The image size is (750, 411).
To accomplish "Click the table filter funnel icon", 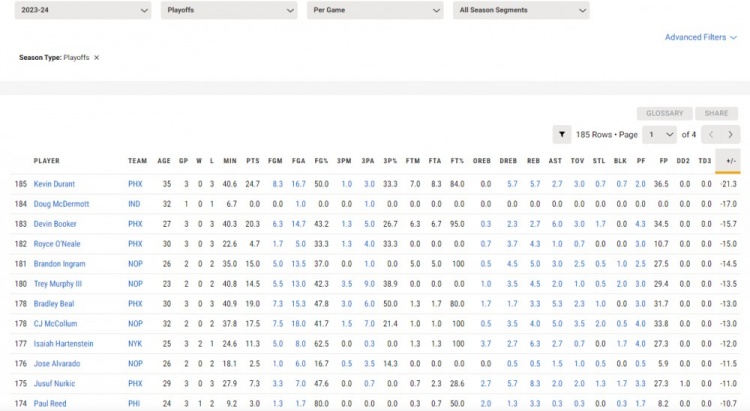I will (562, 134).
